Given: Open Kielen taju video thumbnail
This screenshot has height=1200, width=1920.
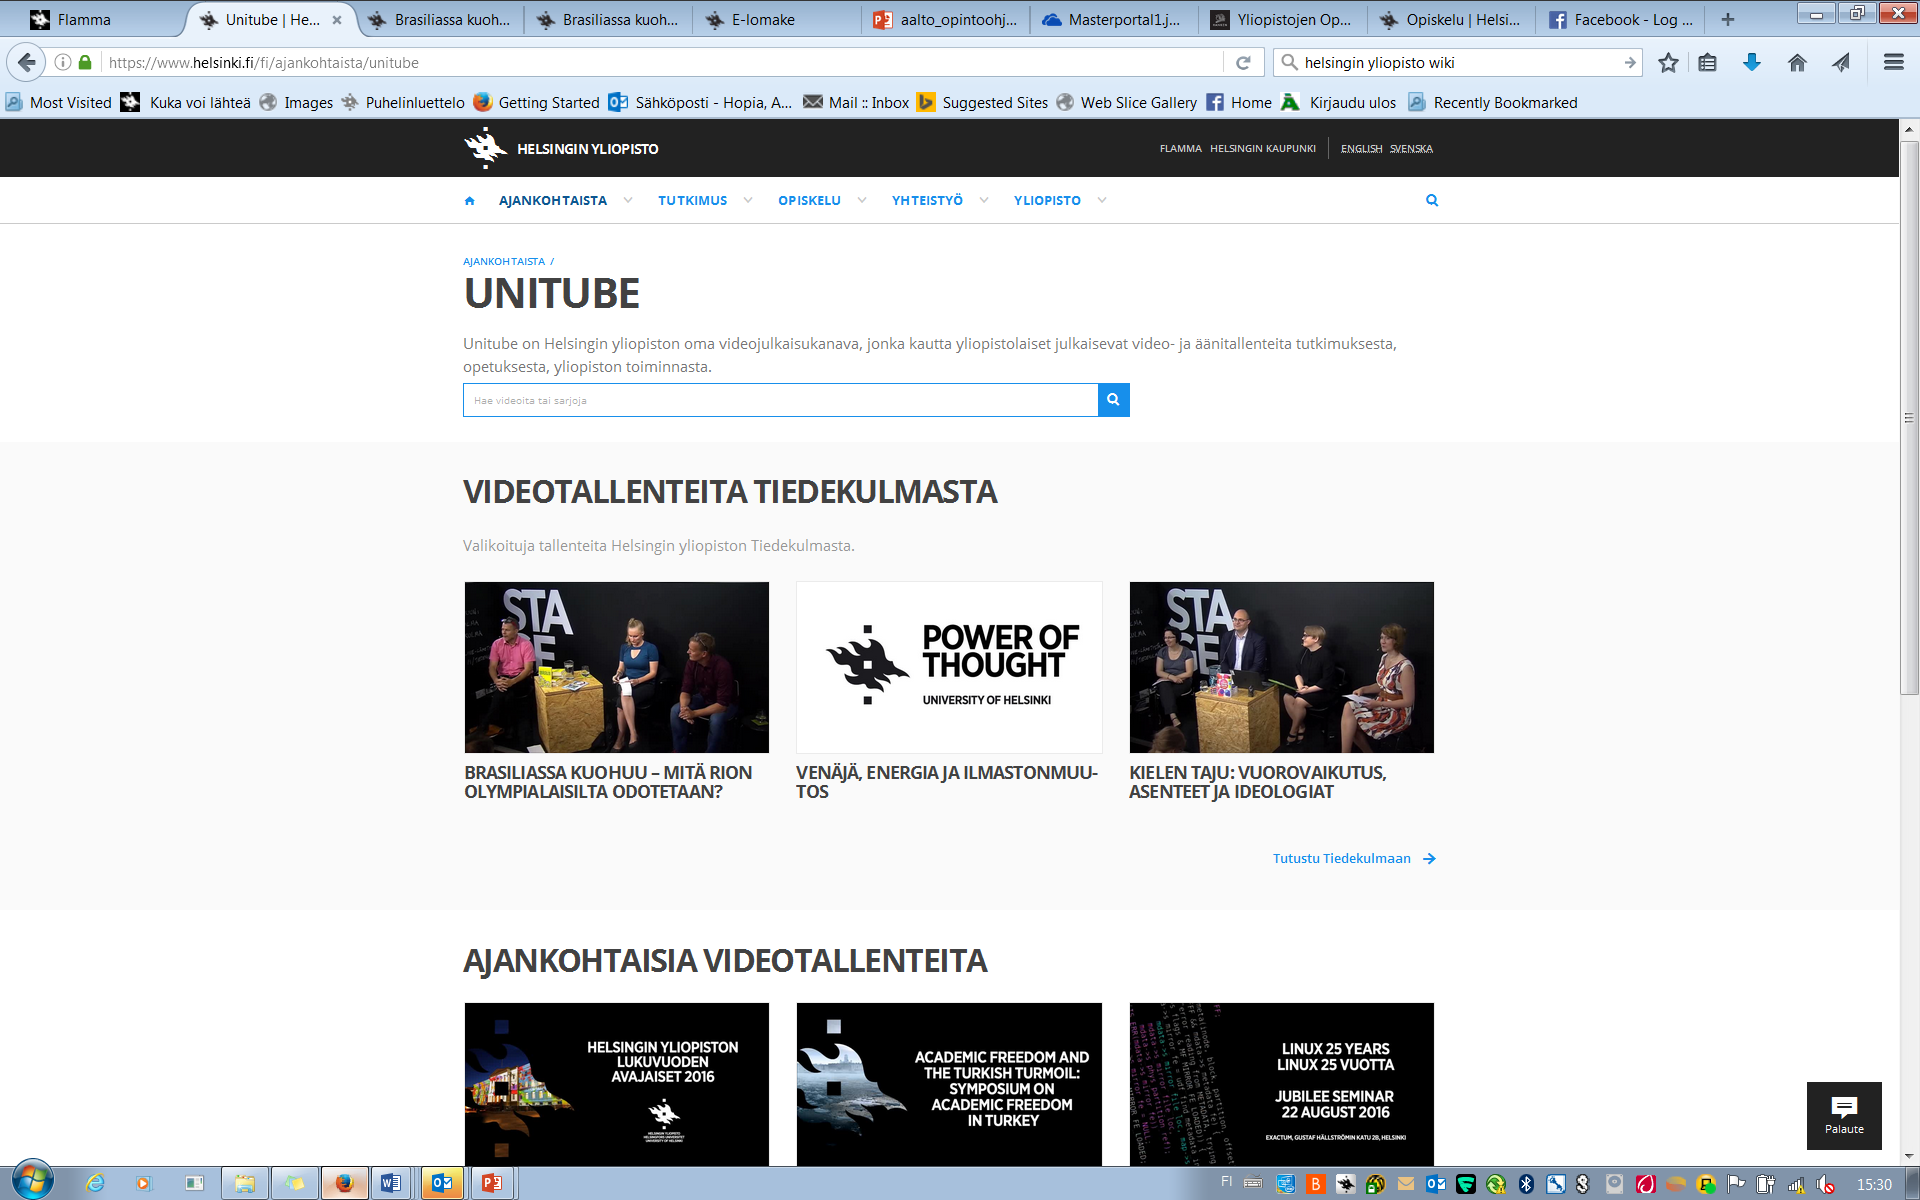Looking at the screenshot, I should click(x=1281, y=667).
